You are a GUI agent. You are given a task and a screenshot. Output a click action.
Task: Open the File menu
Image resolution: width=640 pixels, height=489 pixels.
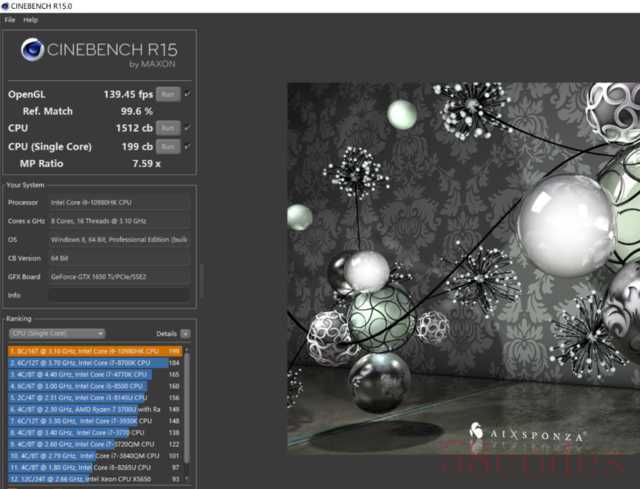10,20
